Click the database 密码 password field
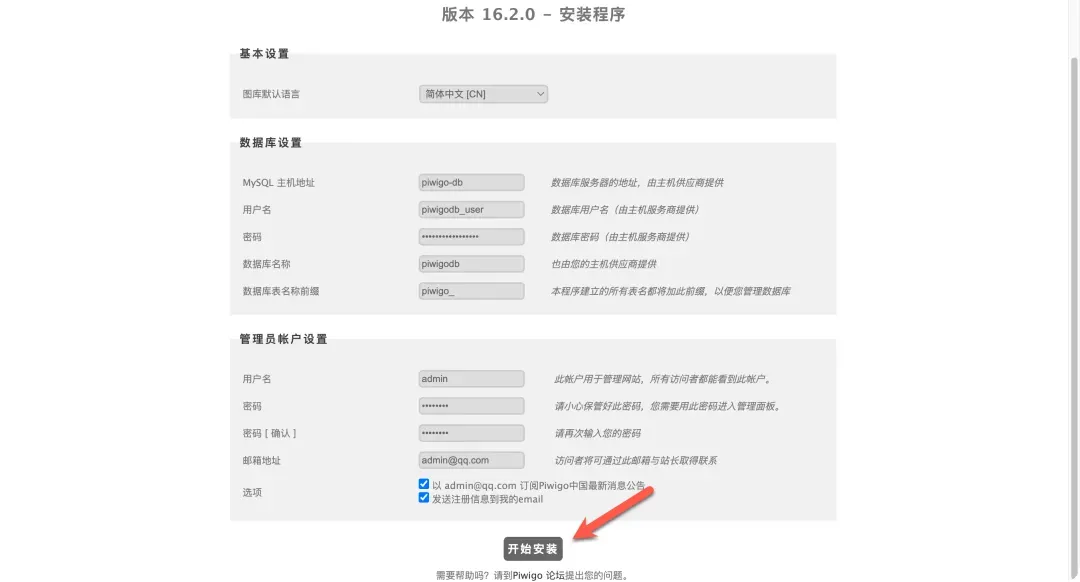Image resolution: width=1080 pixels, height=582 pixels. click(471, 236)
